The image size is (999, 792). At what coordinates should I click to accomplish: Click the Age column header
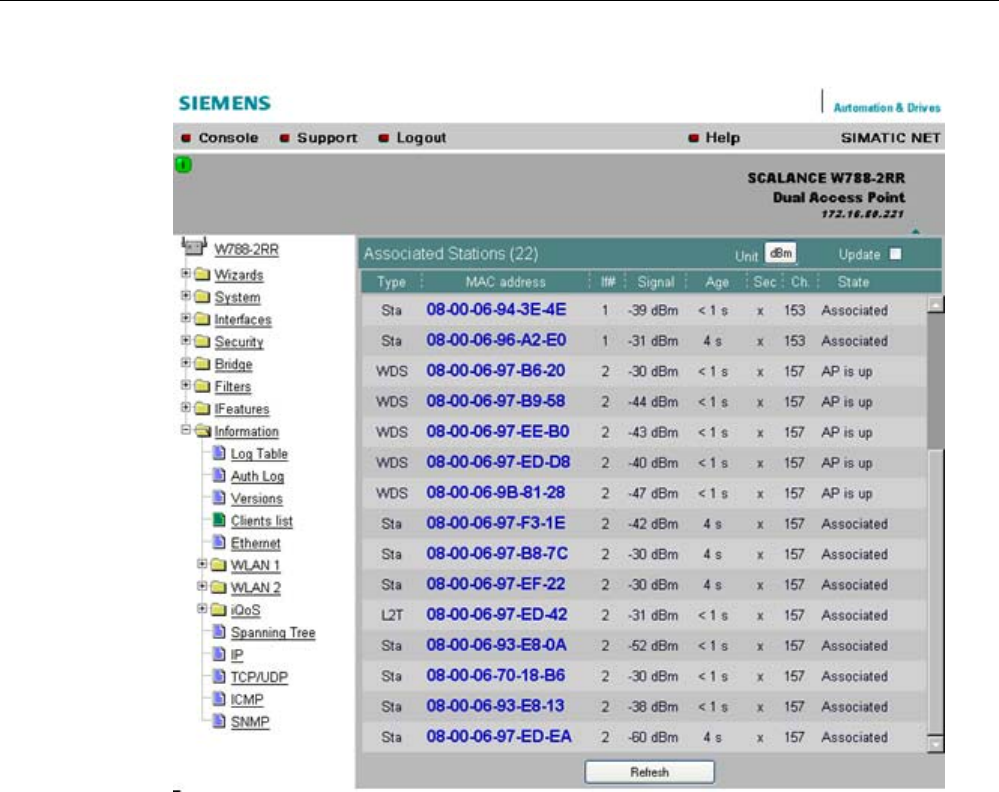(x=717, y=282)
